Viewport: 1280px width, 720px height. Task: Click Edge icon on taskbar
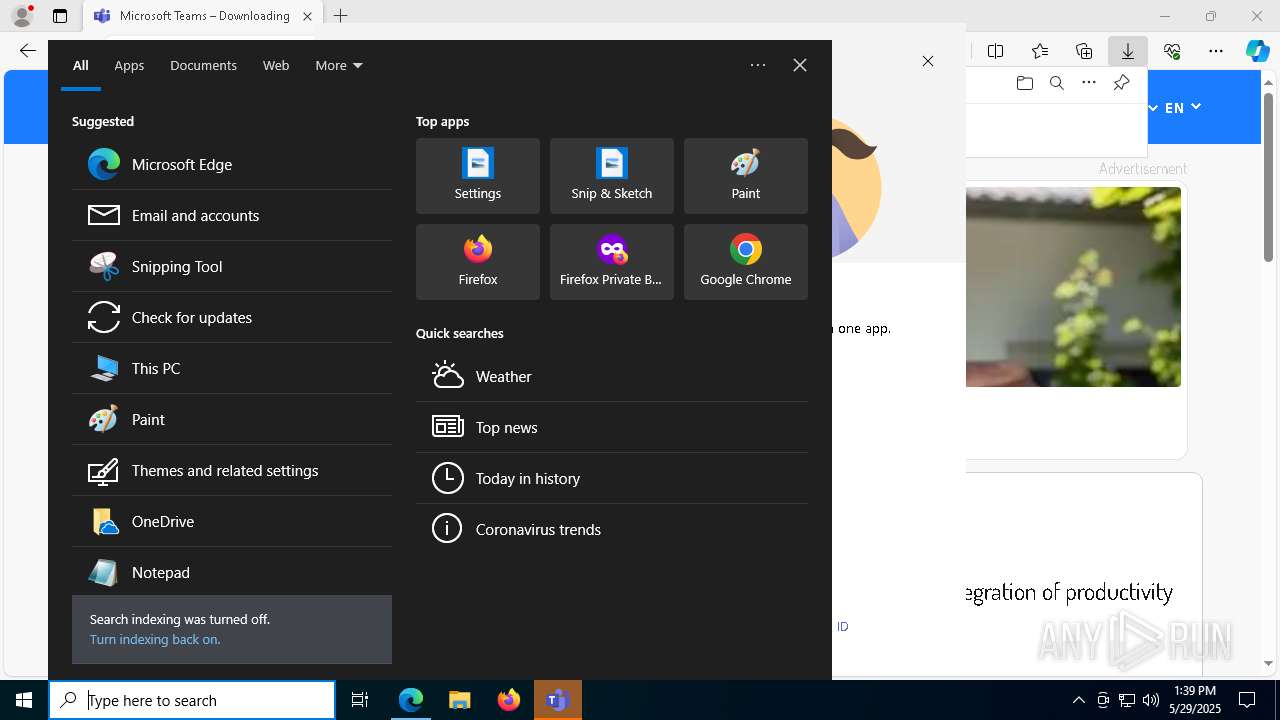click(x=411, y=700)
